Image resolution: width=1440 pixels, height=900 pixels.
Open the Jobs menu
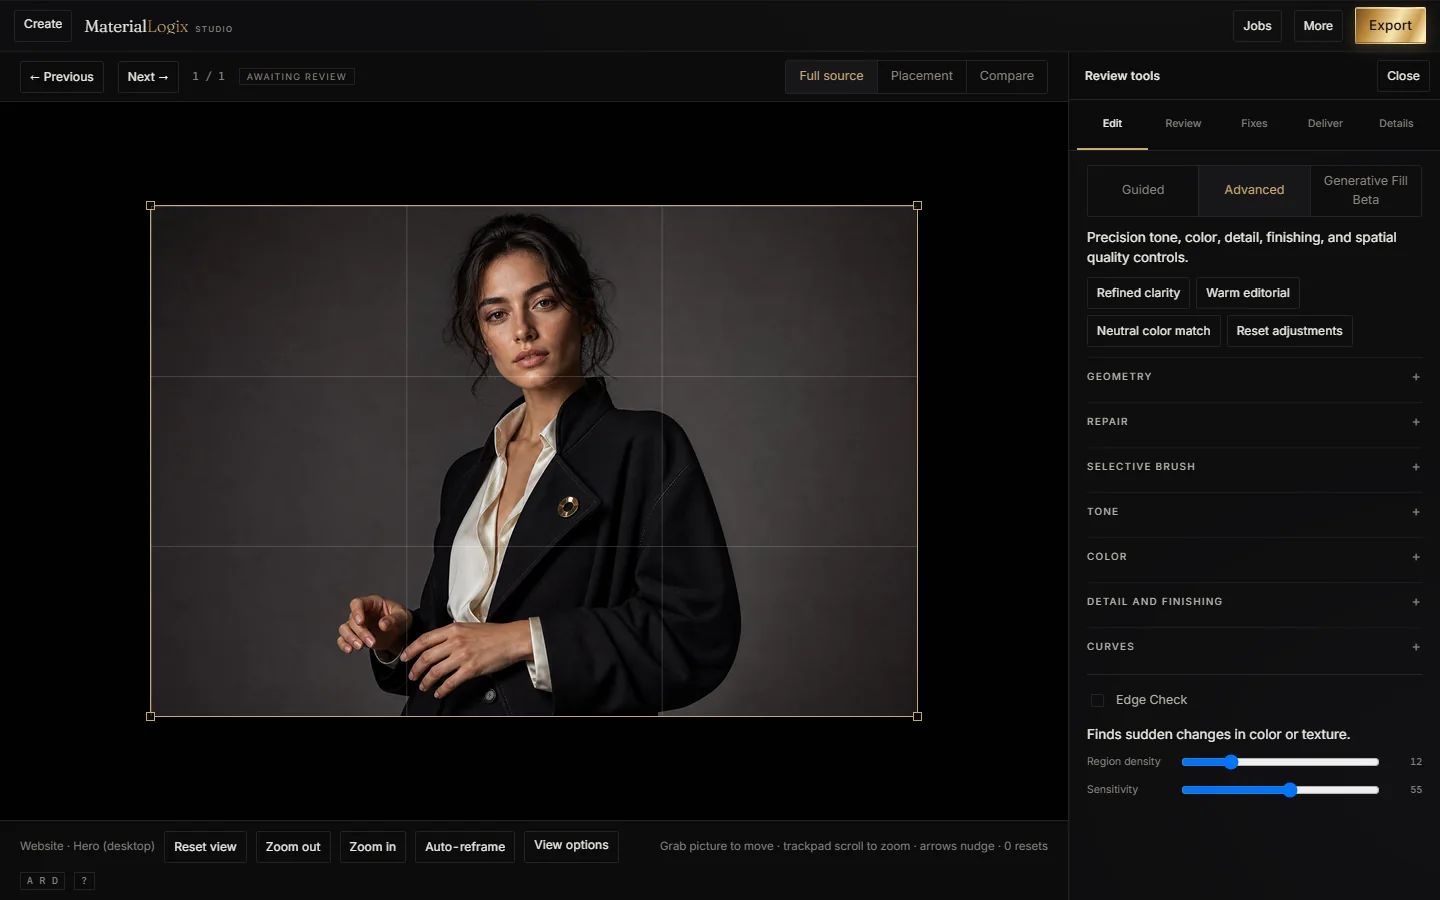coord(1257,26)
